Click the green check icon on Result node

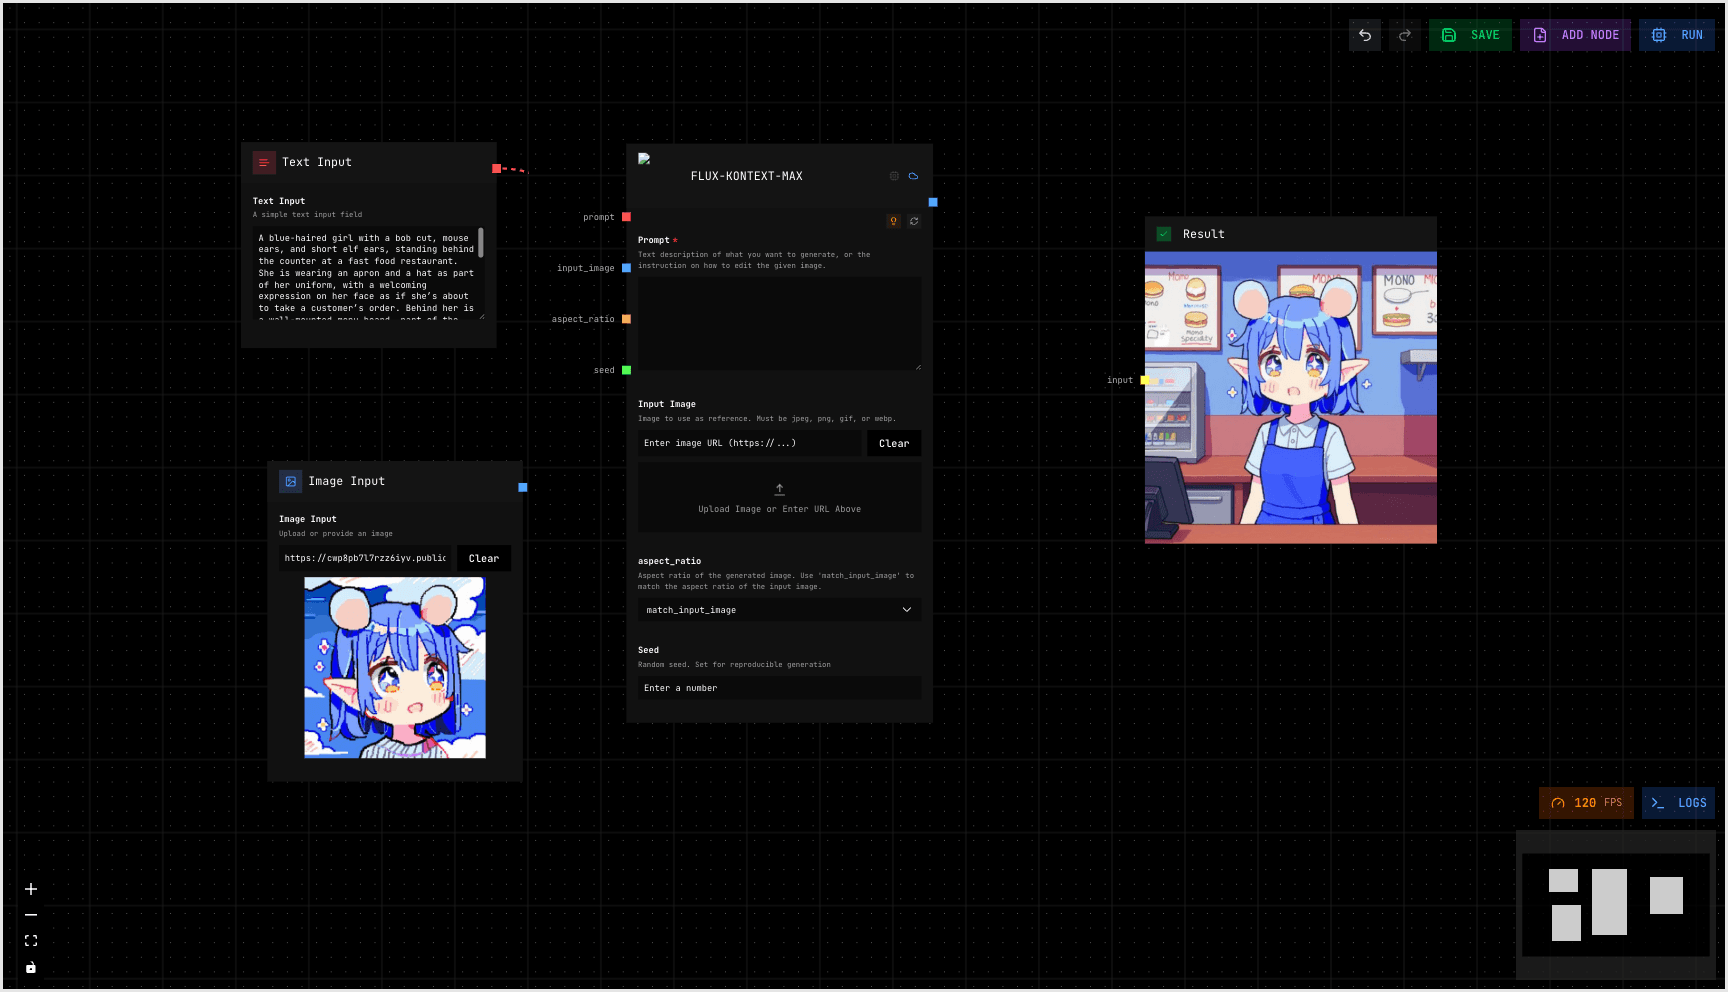tap(1164, 234)
